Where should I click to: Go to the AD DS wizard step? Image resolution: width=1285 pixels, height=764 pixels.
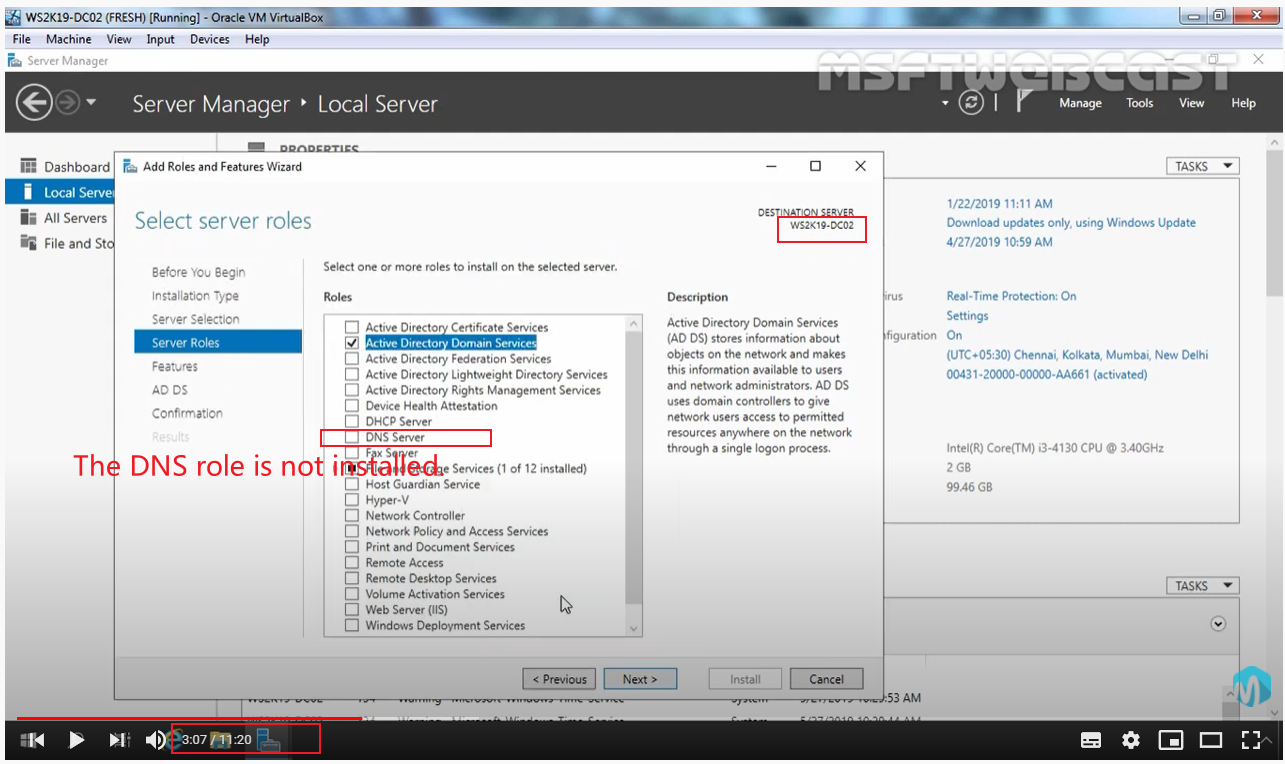[x=169, y=390]
